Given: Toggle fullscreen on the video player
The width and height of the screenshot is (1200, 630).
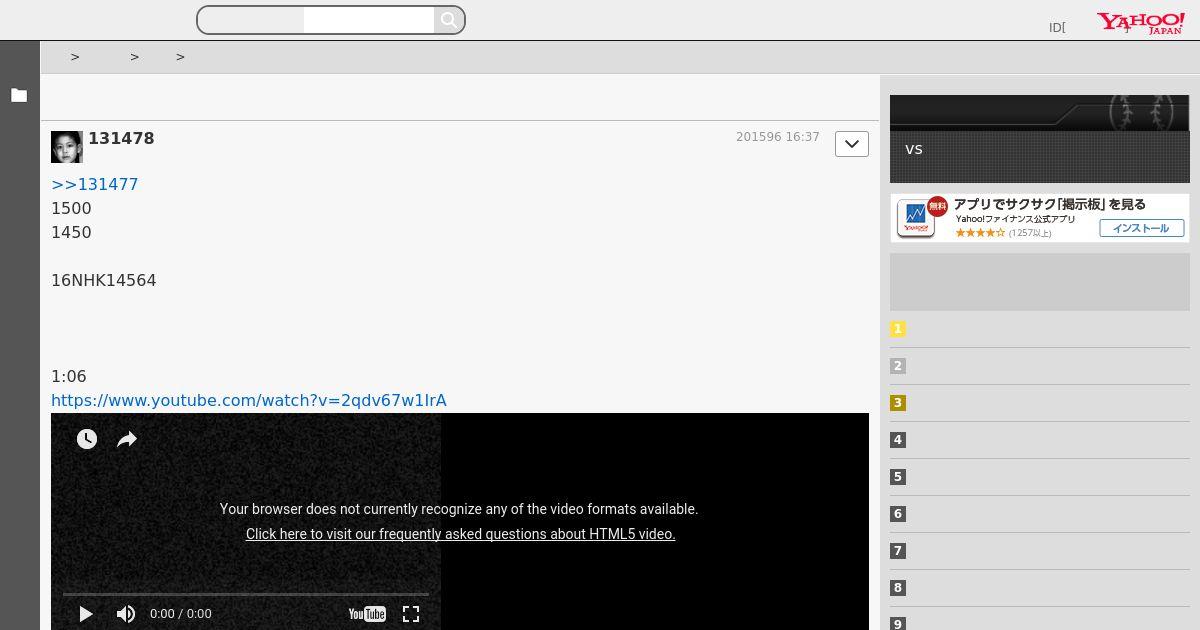Looking at the screenshot, I should click(x=411, y=614).
